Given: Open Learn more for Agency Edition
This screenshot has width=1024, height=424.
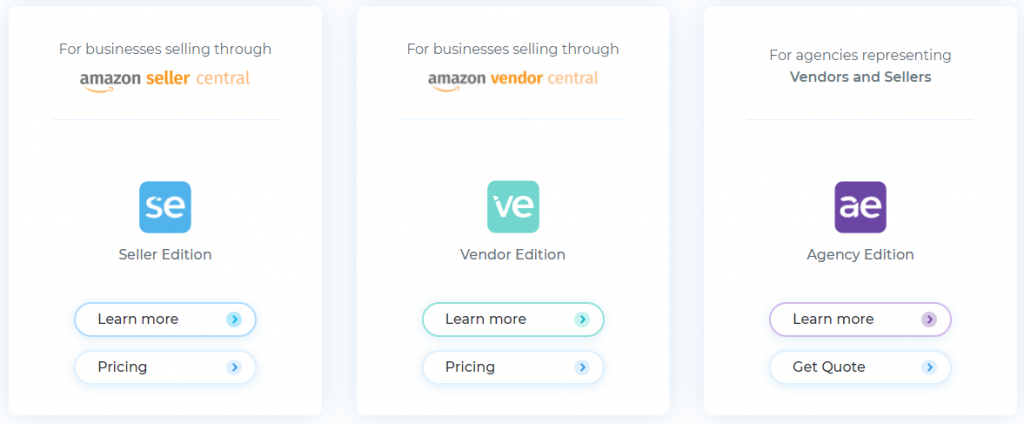Looking at the screenshot, I should [860, 319].
